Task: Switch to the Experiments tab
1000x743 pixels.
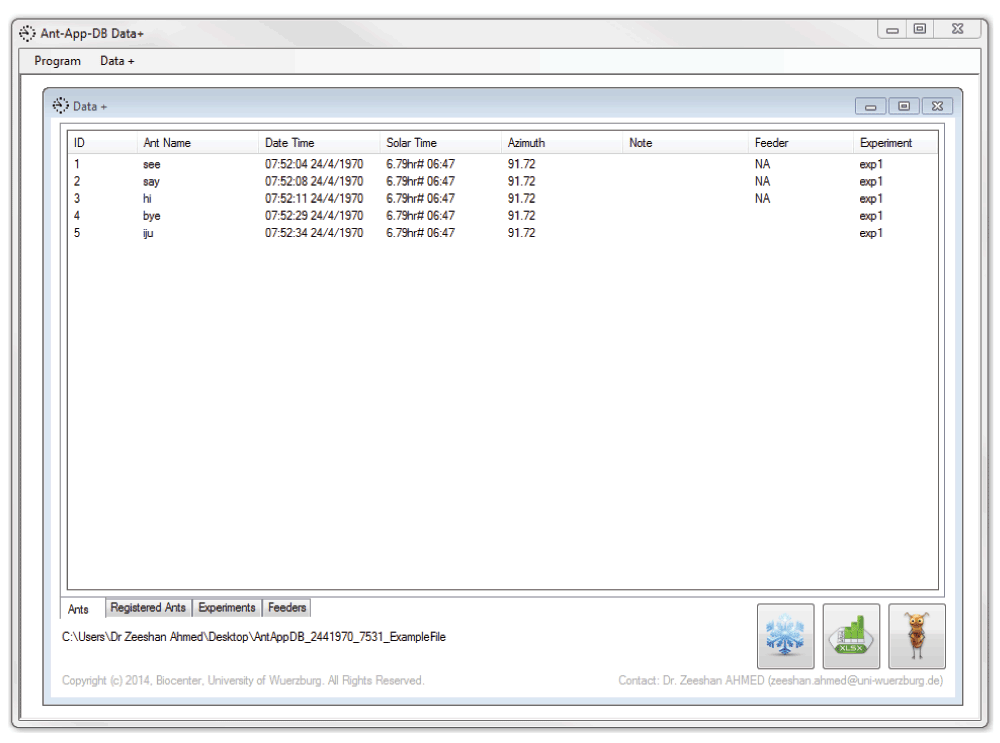Action: (x=226, y=607)
